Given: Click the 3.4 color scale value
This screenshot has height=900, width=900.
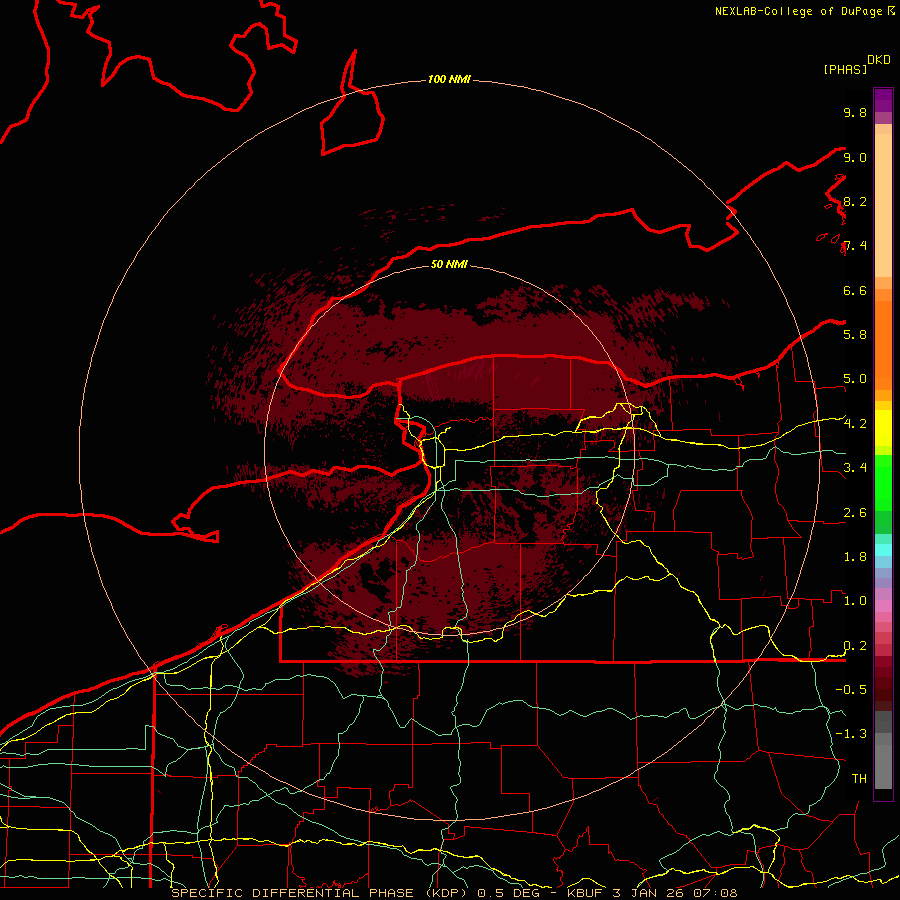Looking at the screenshot, I should [x=855, y=468].
